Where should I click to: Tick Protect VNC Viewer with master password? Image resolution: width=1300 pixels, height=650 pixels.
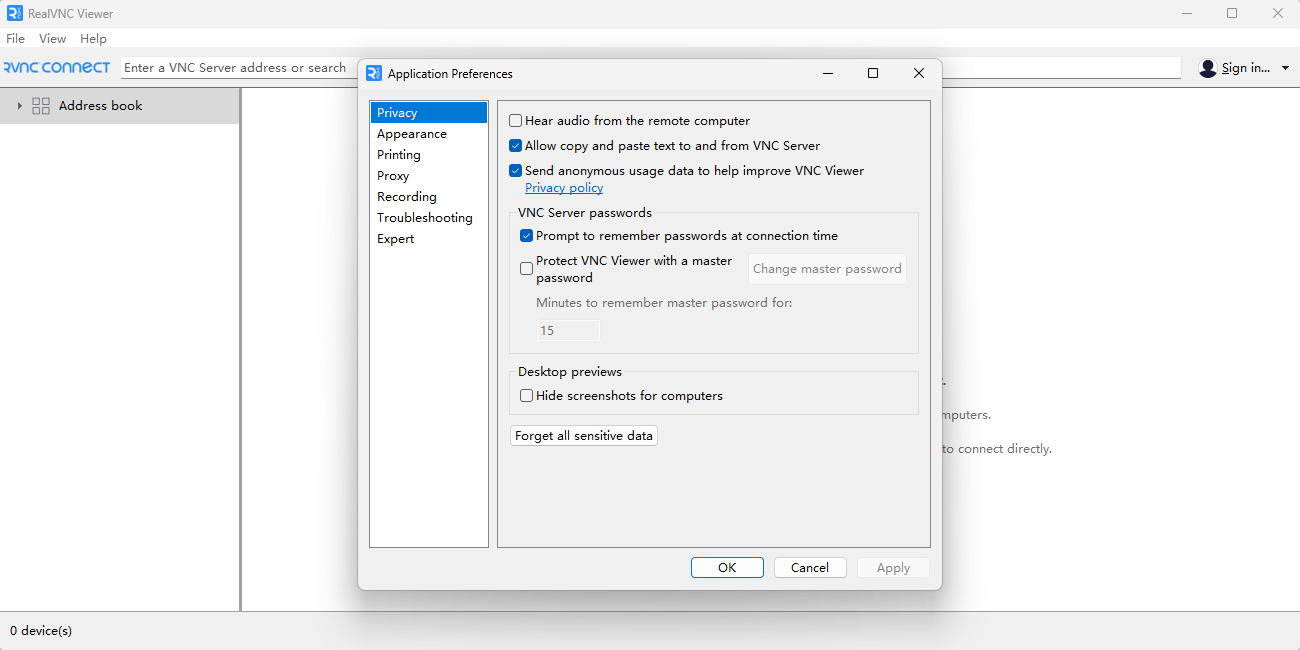click(x=527, y=269)
